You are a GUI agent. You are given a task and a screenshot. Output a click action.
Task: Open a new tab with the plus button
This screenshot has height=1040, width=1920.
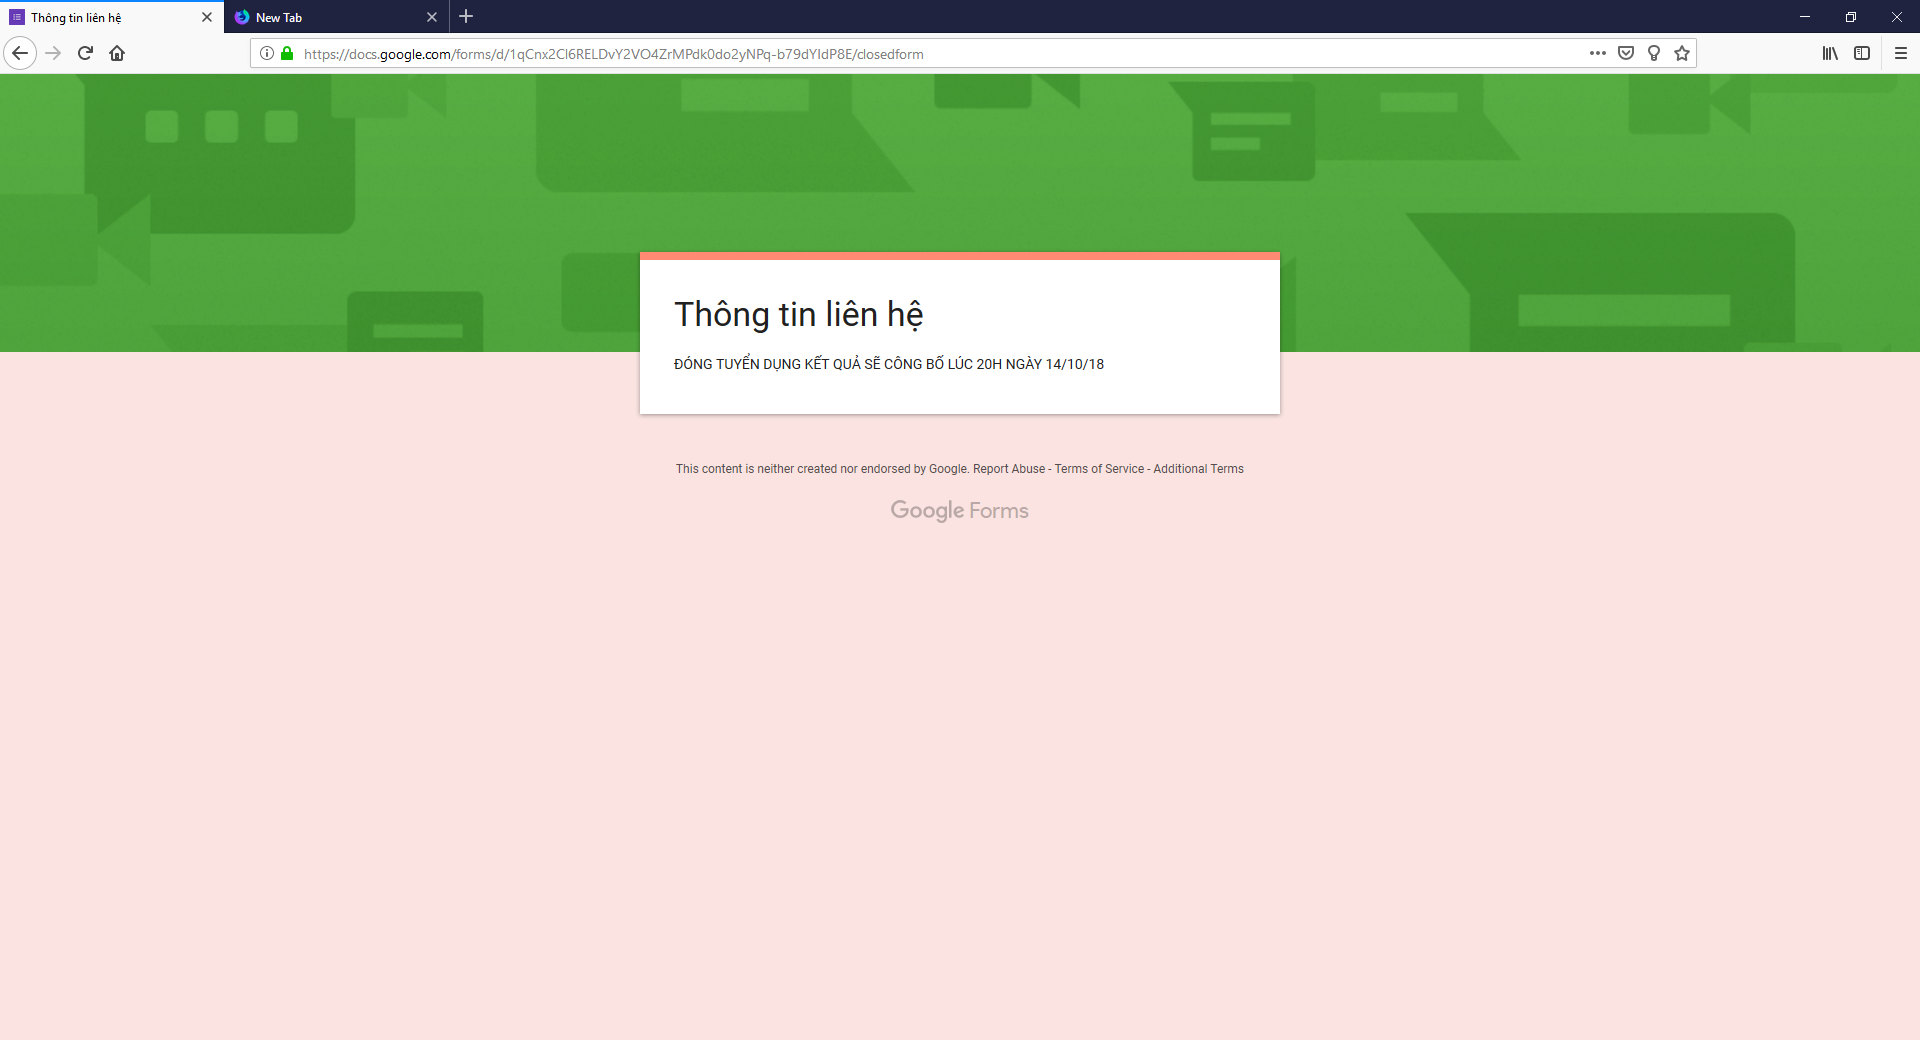coord(466,16)
